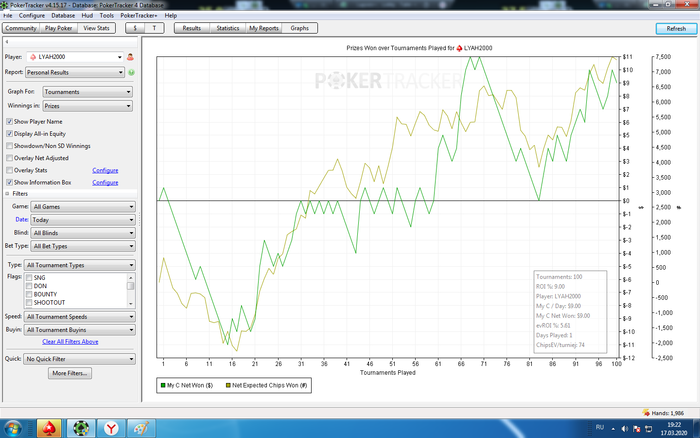Screen dimensions: 700x438
Task: Click Clear All Filters Above link
Action: [x=70, y=342]
